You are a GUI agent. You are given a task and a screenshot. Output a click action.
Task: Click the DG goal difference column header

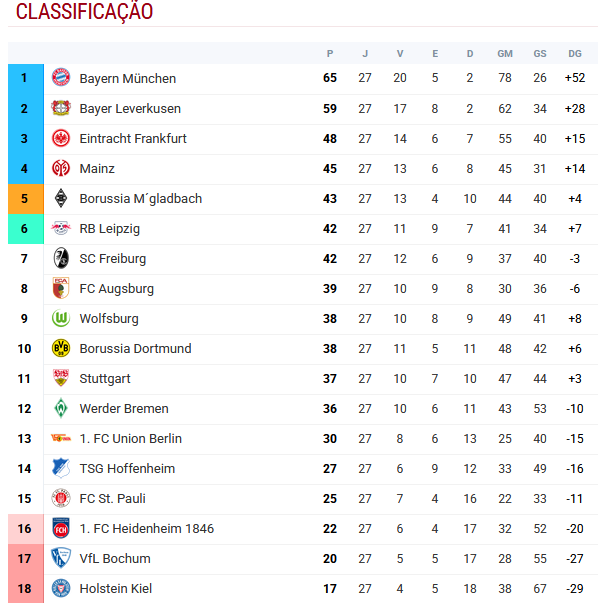pyautogui.click(x=575, y=53)
